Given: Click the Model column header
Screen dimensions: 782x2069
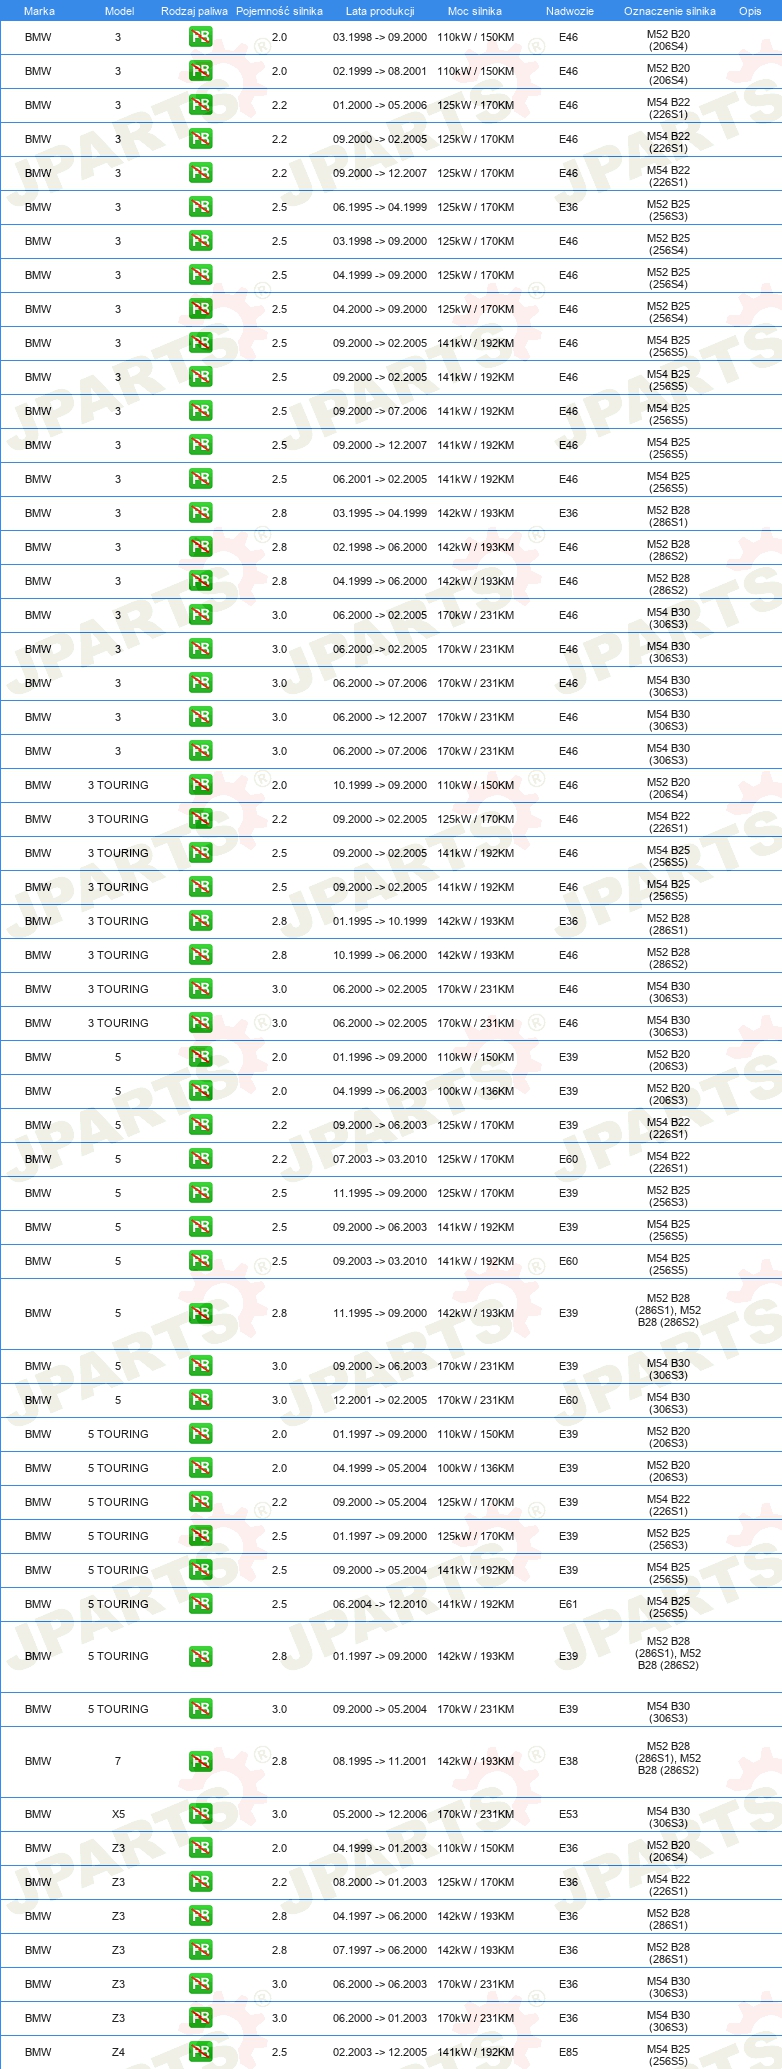Looking at the screenshot, I should 119,11.
